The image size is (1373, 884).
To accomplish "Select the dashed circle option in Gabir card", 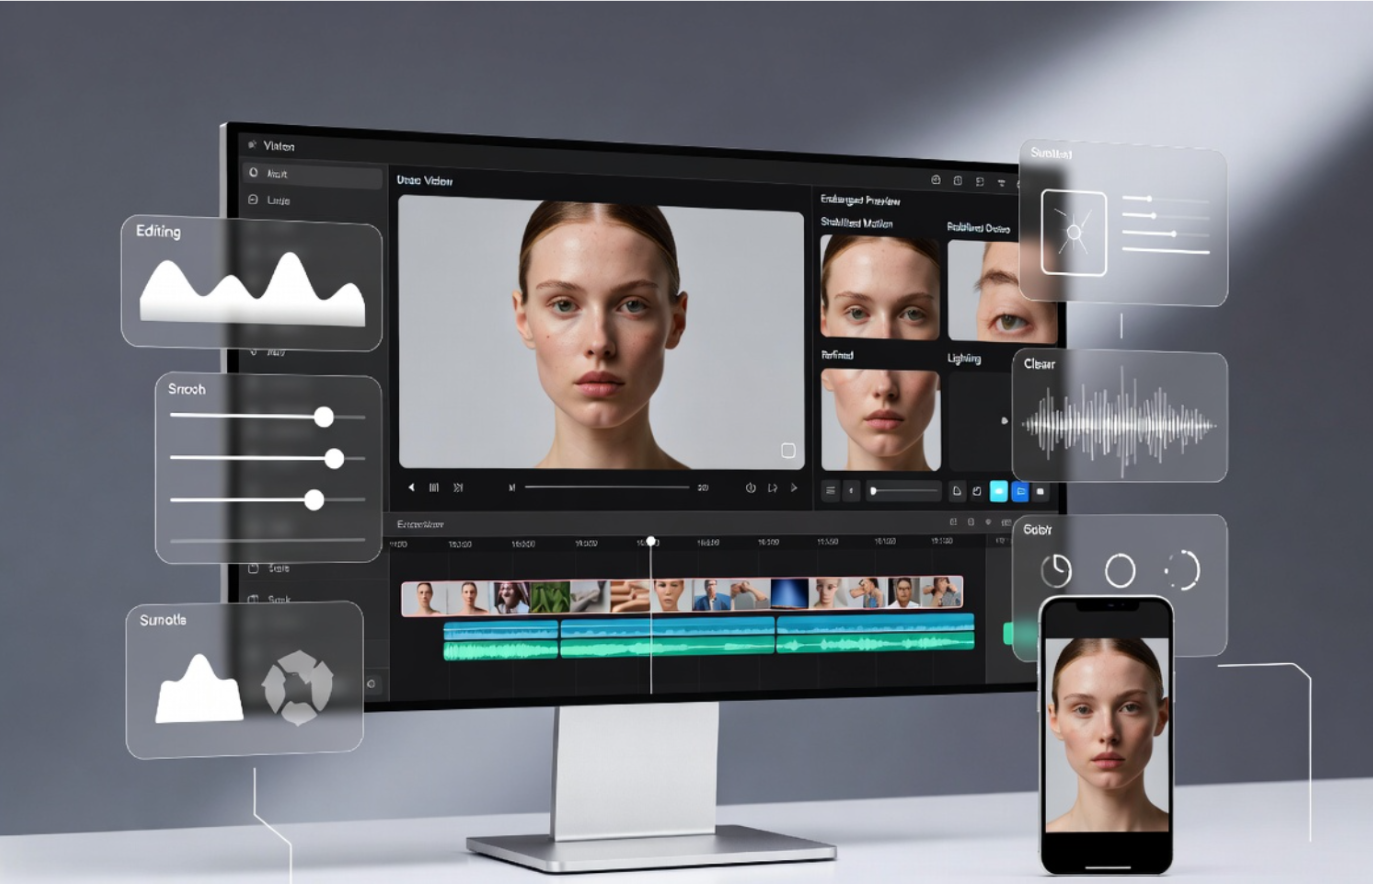I will pyautogui.click(x=1182, y=570).
